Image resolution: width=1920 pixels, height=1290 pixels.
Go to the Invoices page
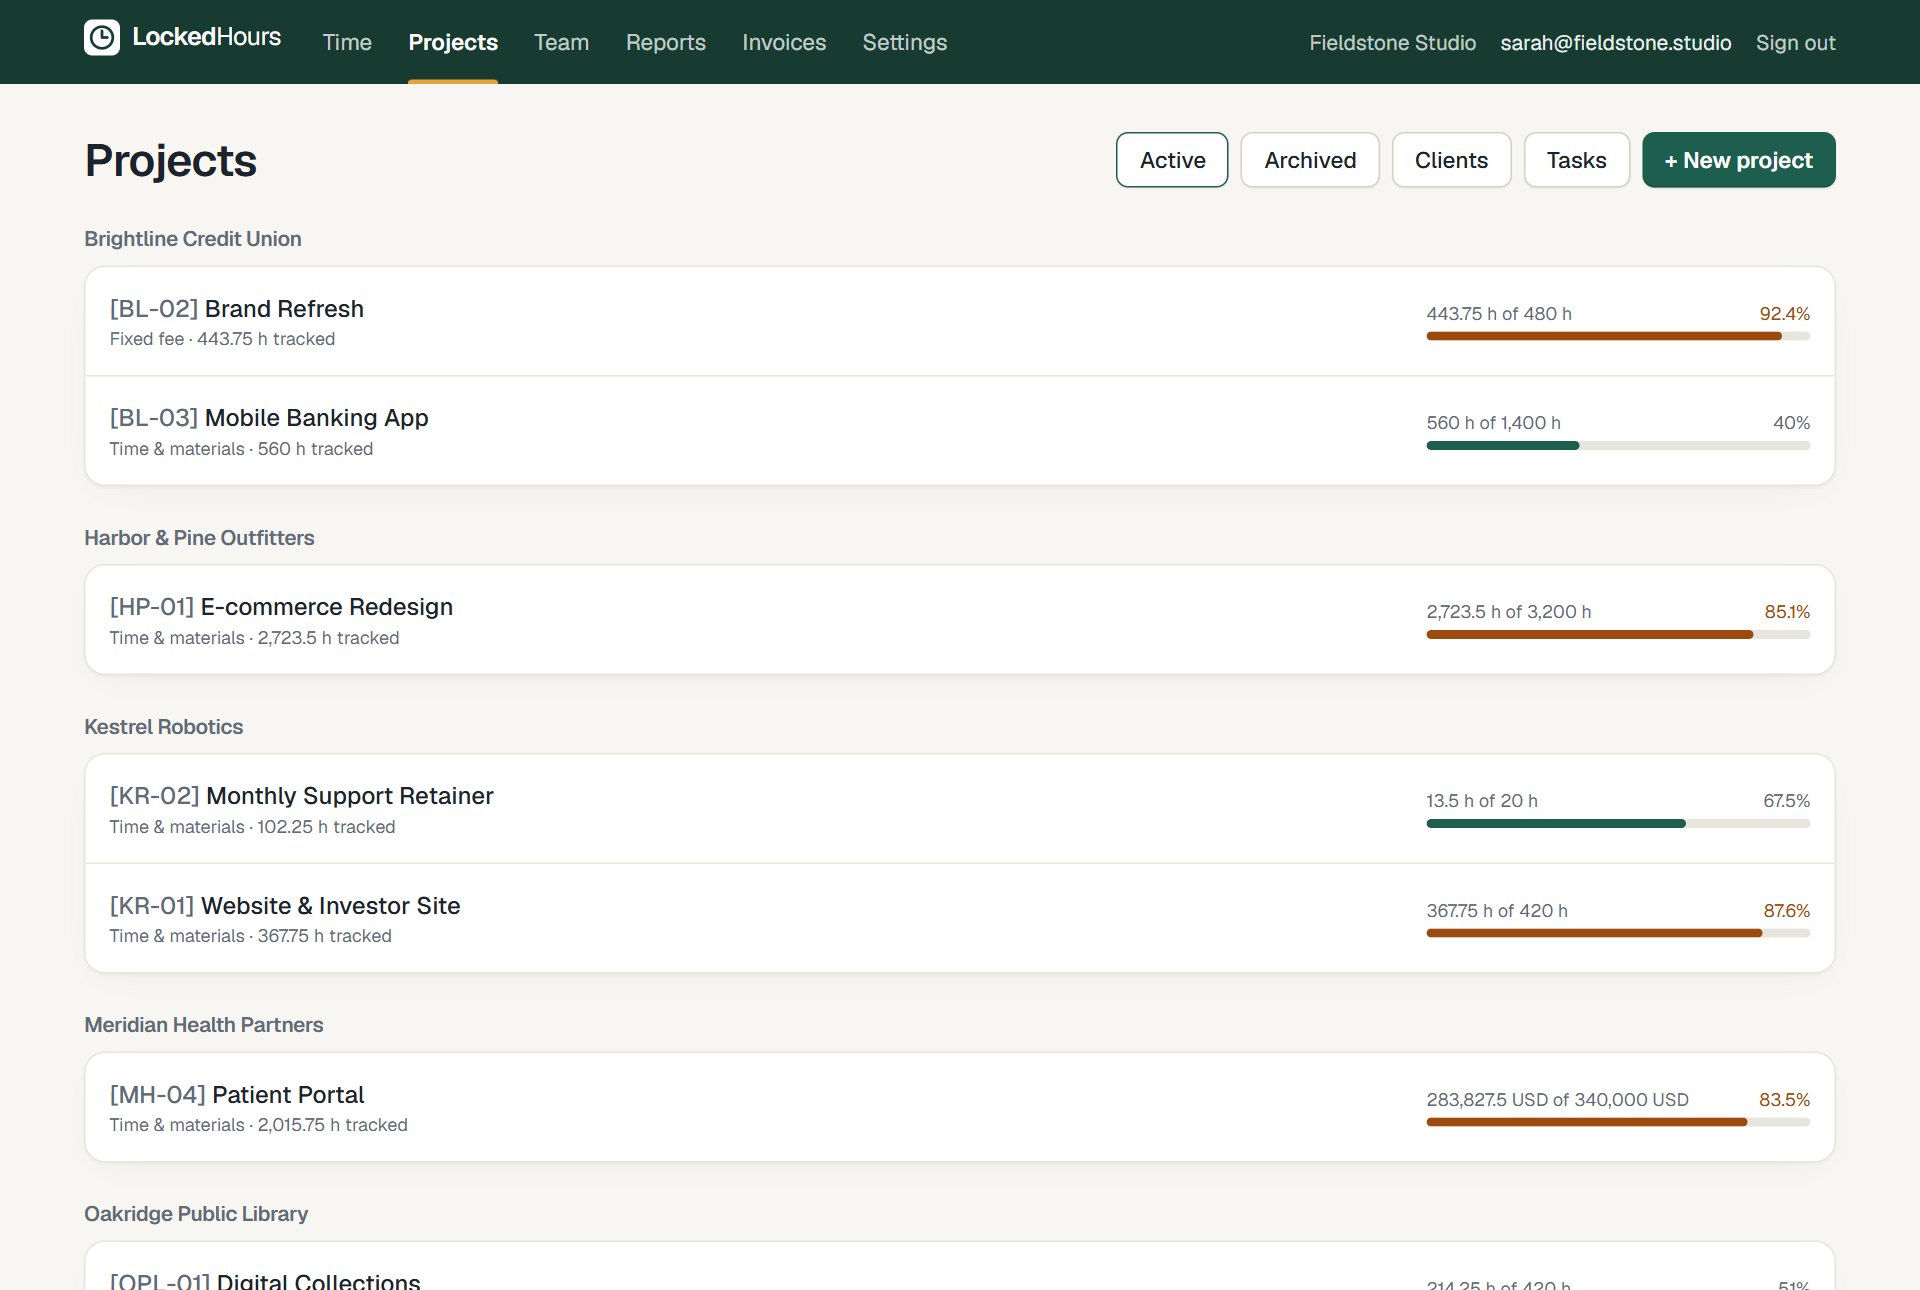784,42
